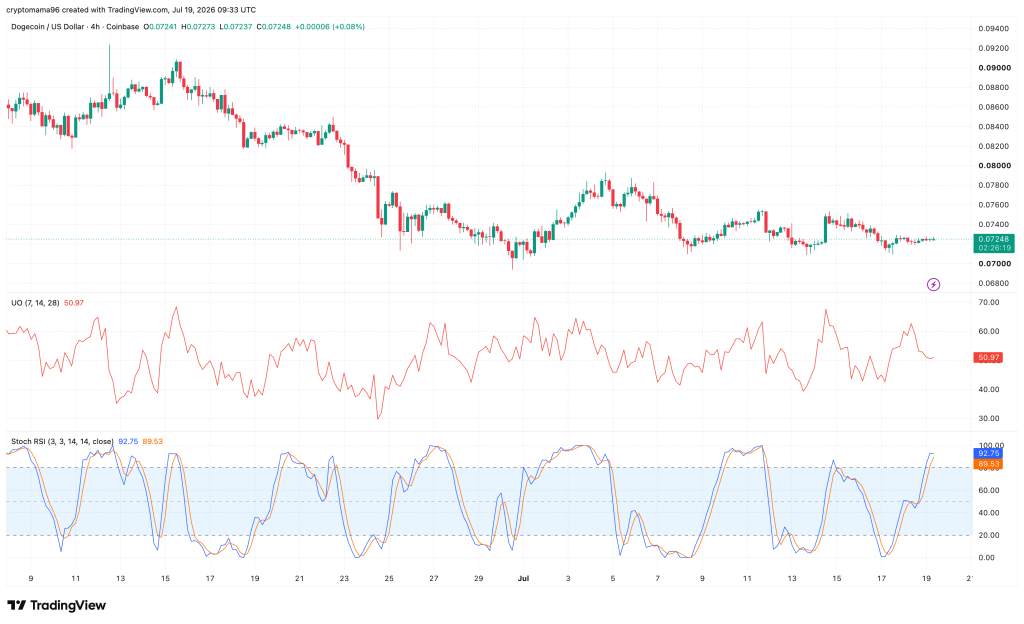The width and height of the screenshot is (1024, 624).
Task: Click the close value C0.07248 in the header
Action: point(274,27)
